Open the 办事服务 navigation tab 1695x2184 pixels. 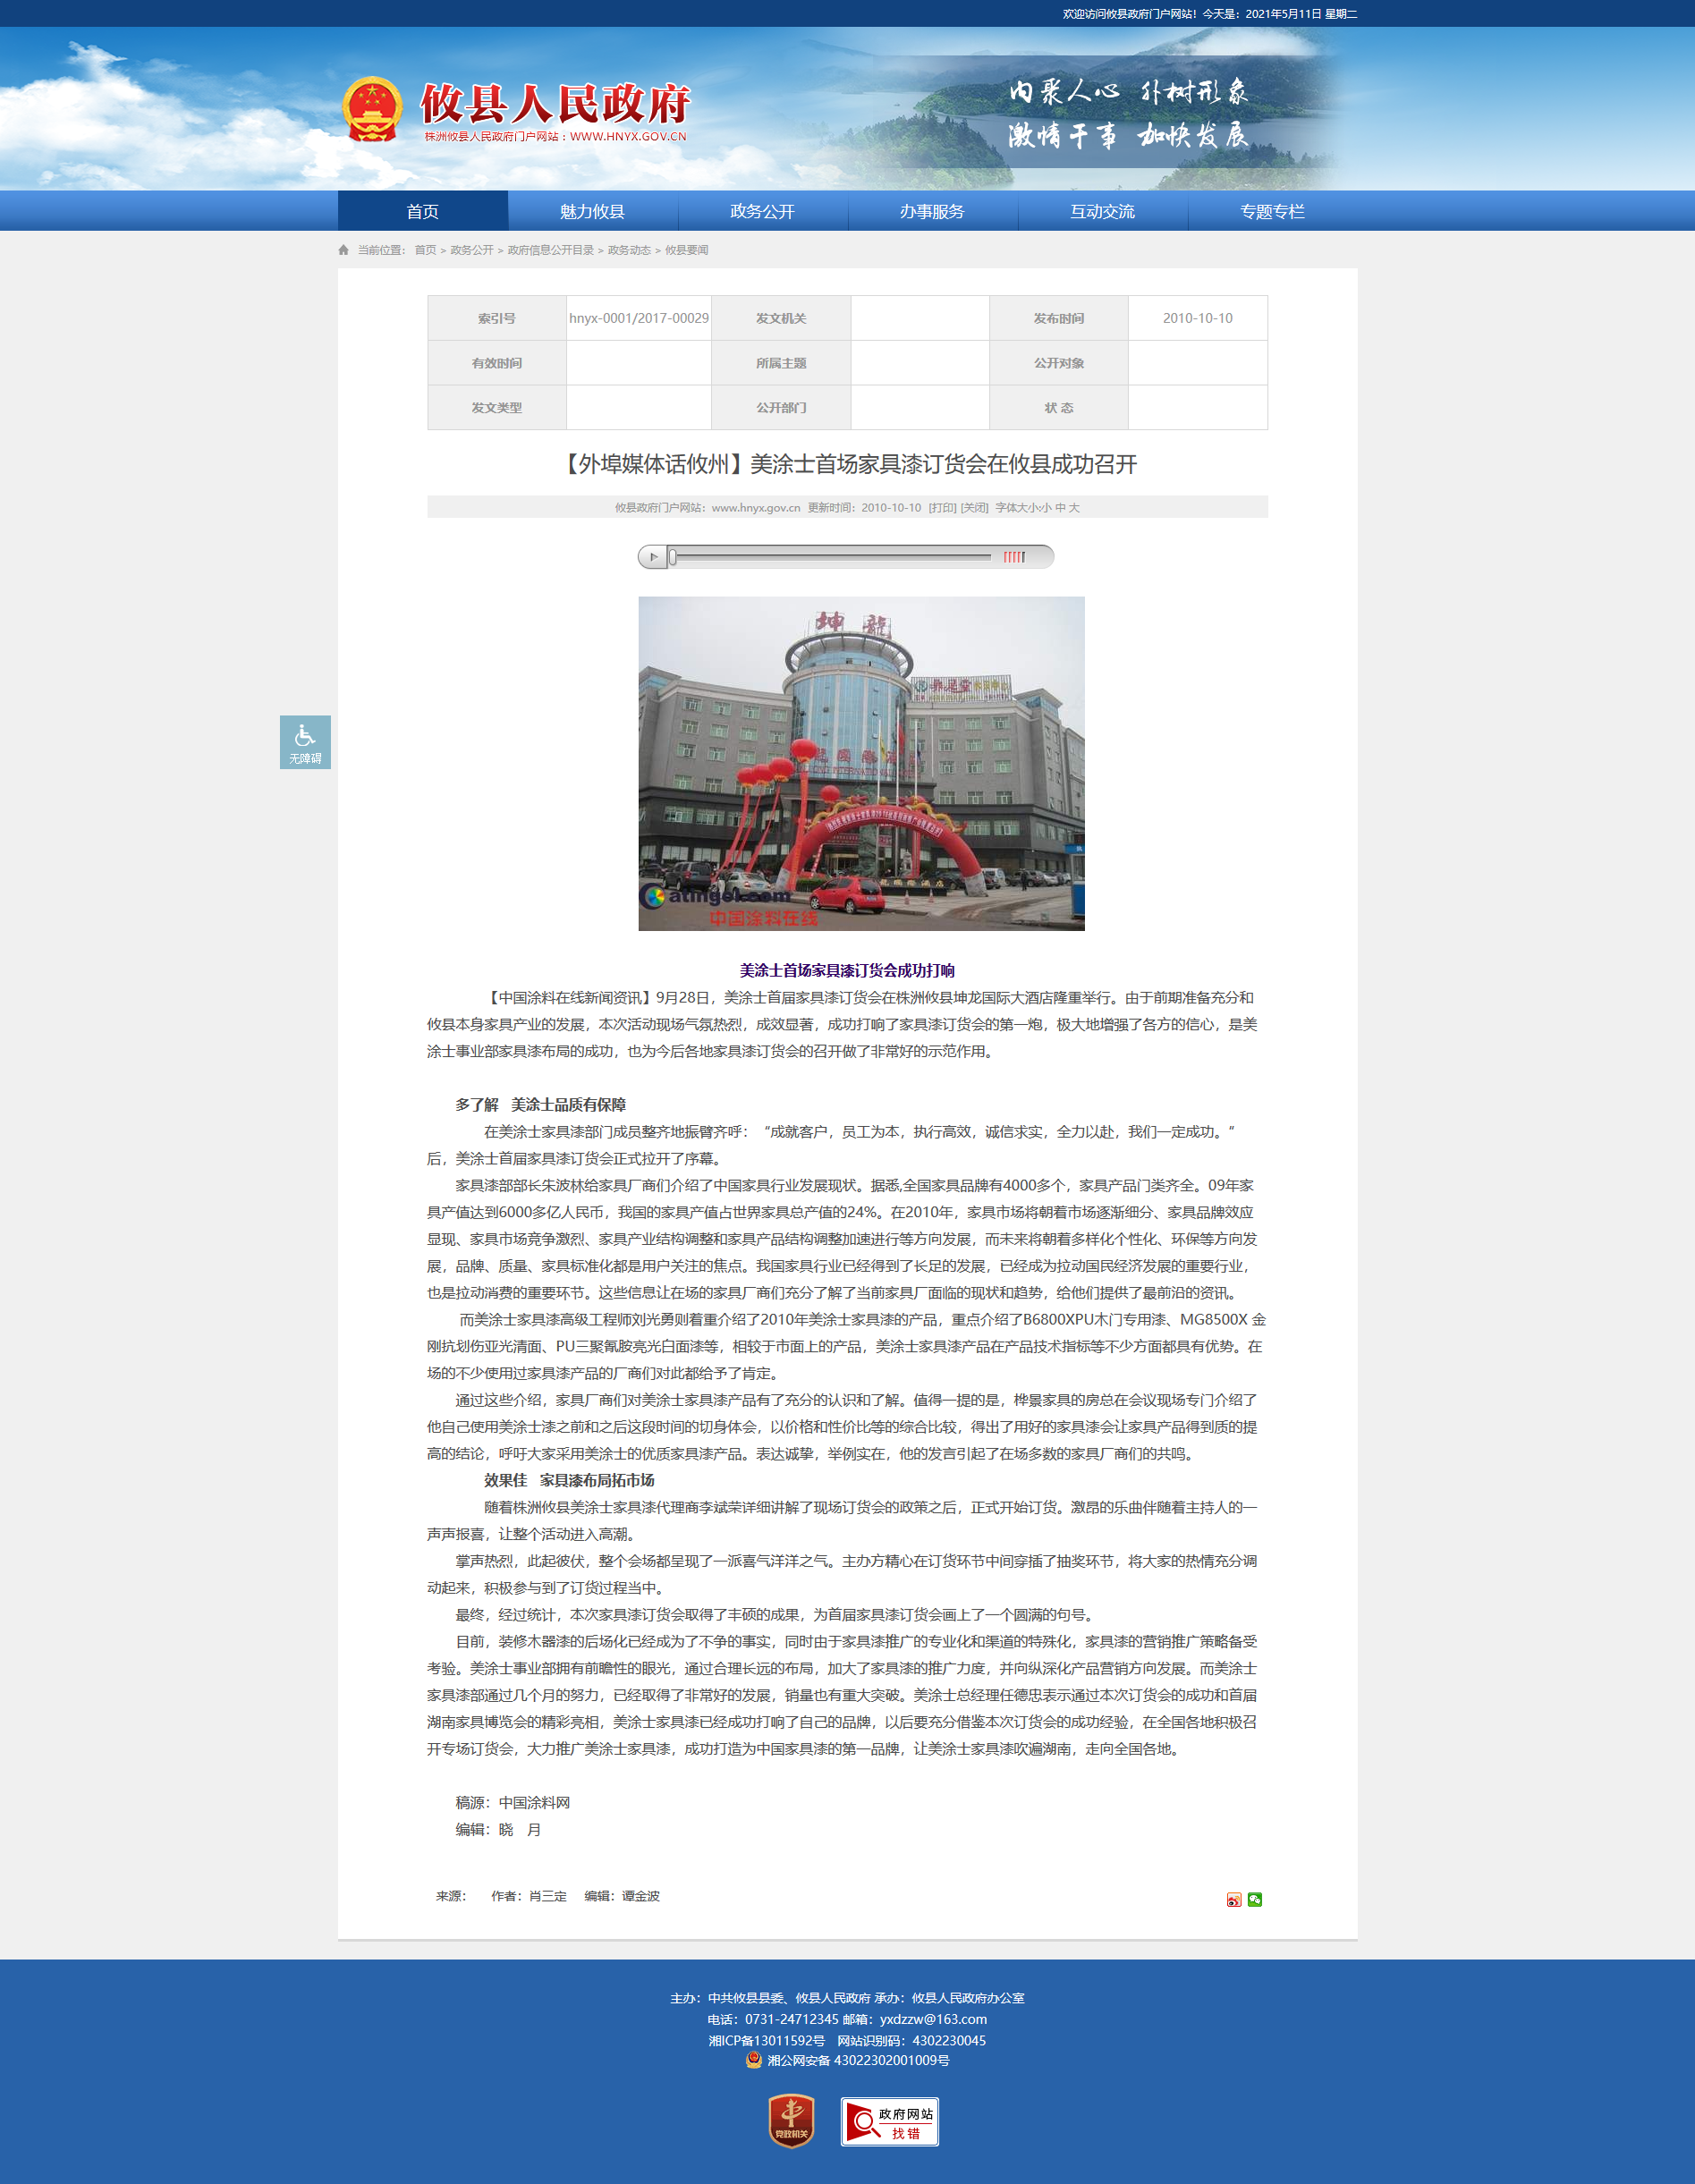pyautogui.click(x=933, y=211)
